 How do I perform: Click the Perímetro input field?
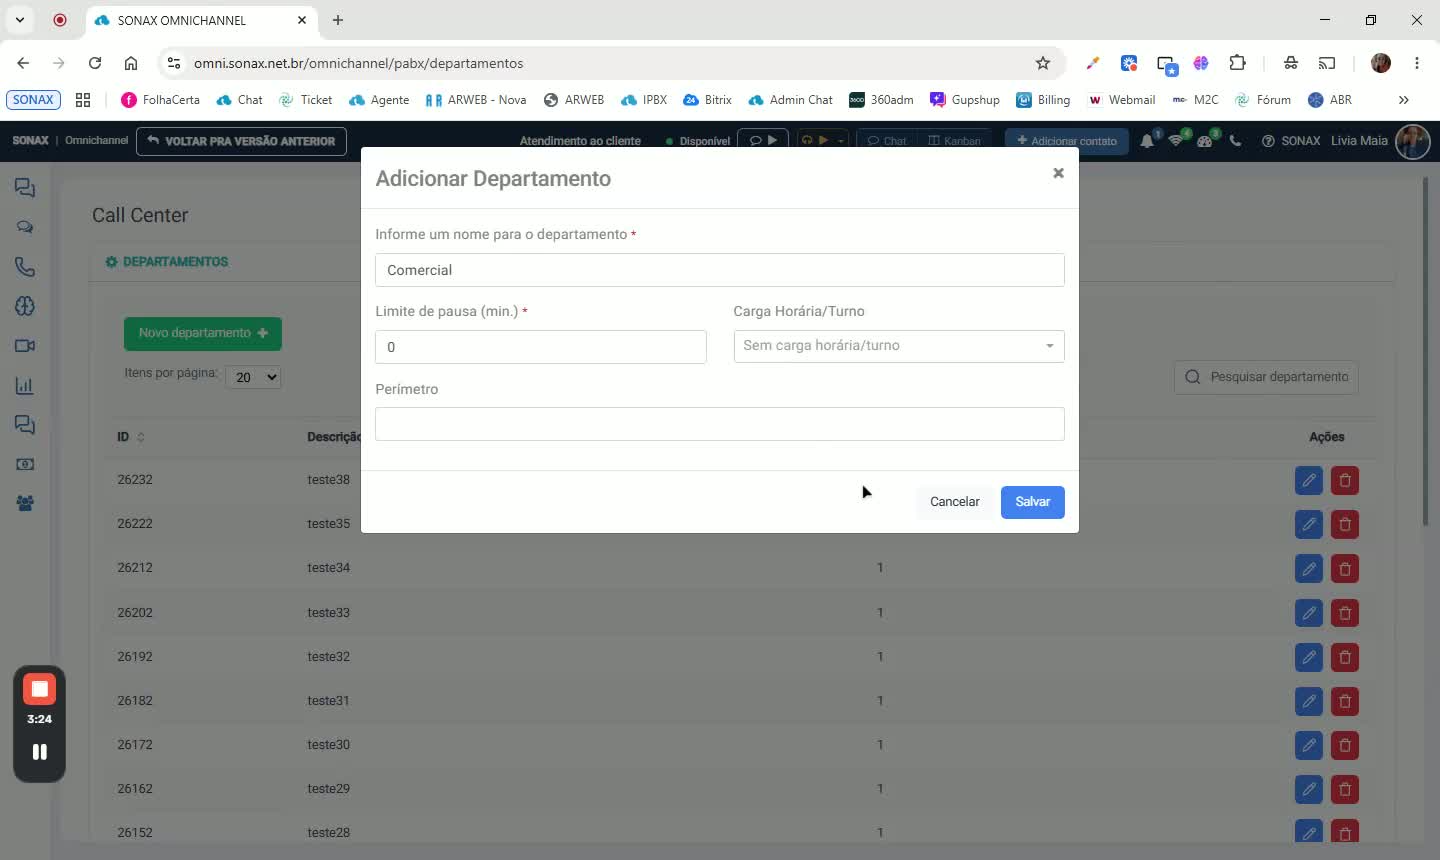click(720, 424)
